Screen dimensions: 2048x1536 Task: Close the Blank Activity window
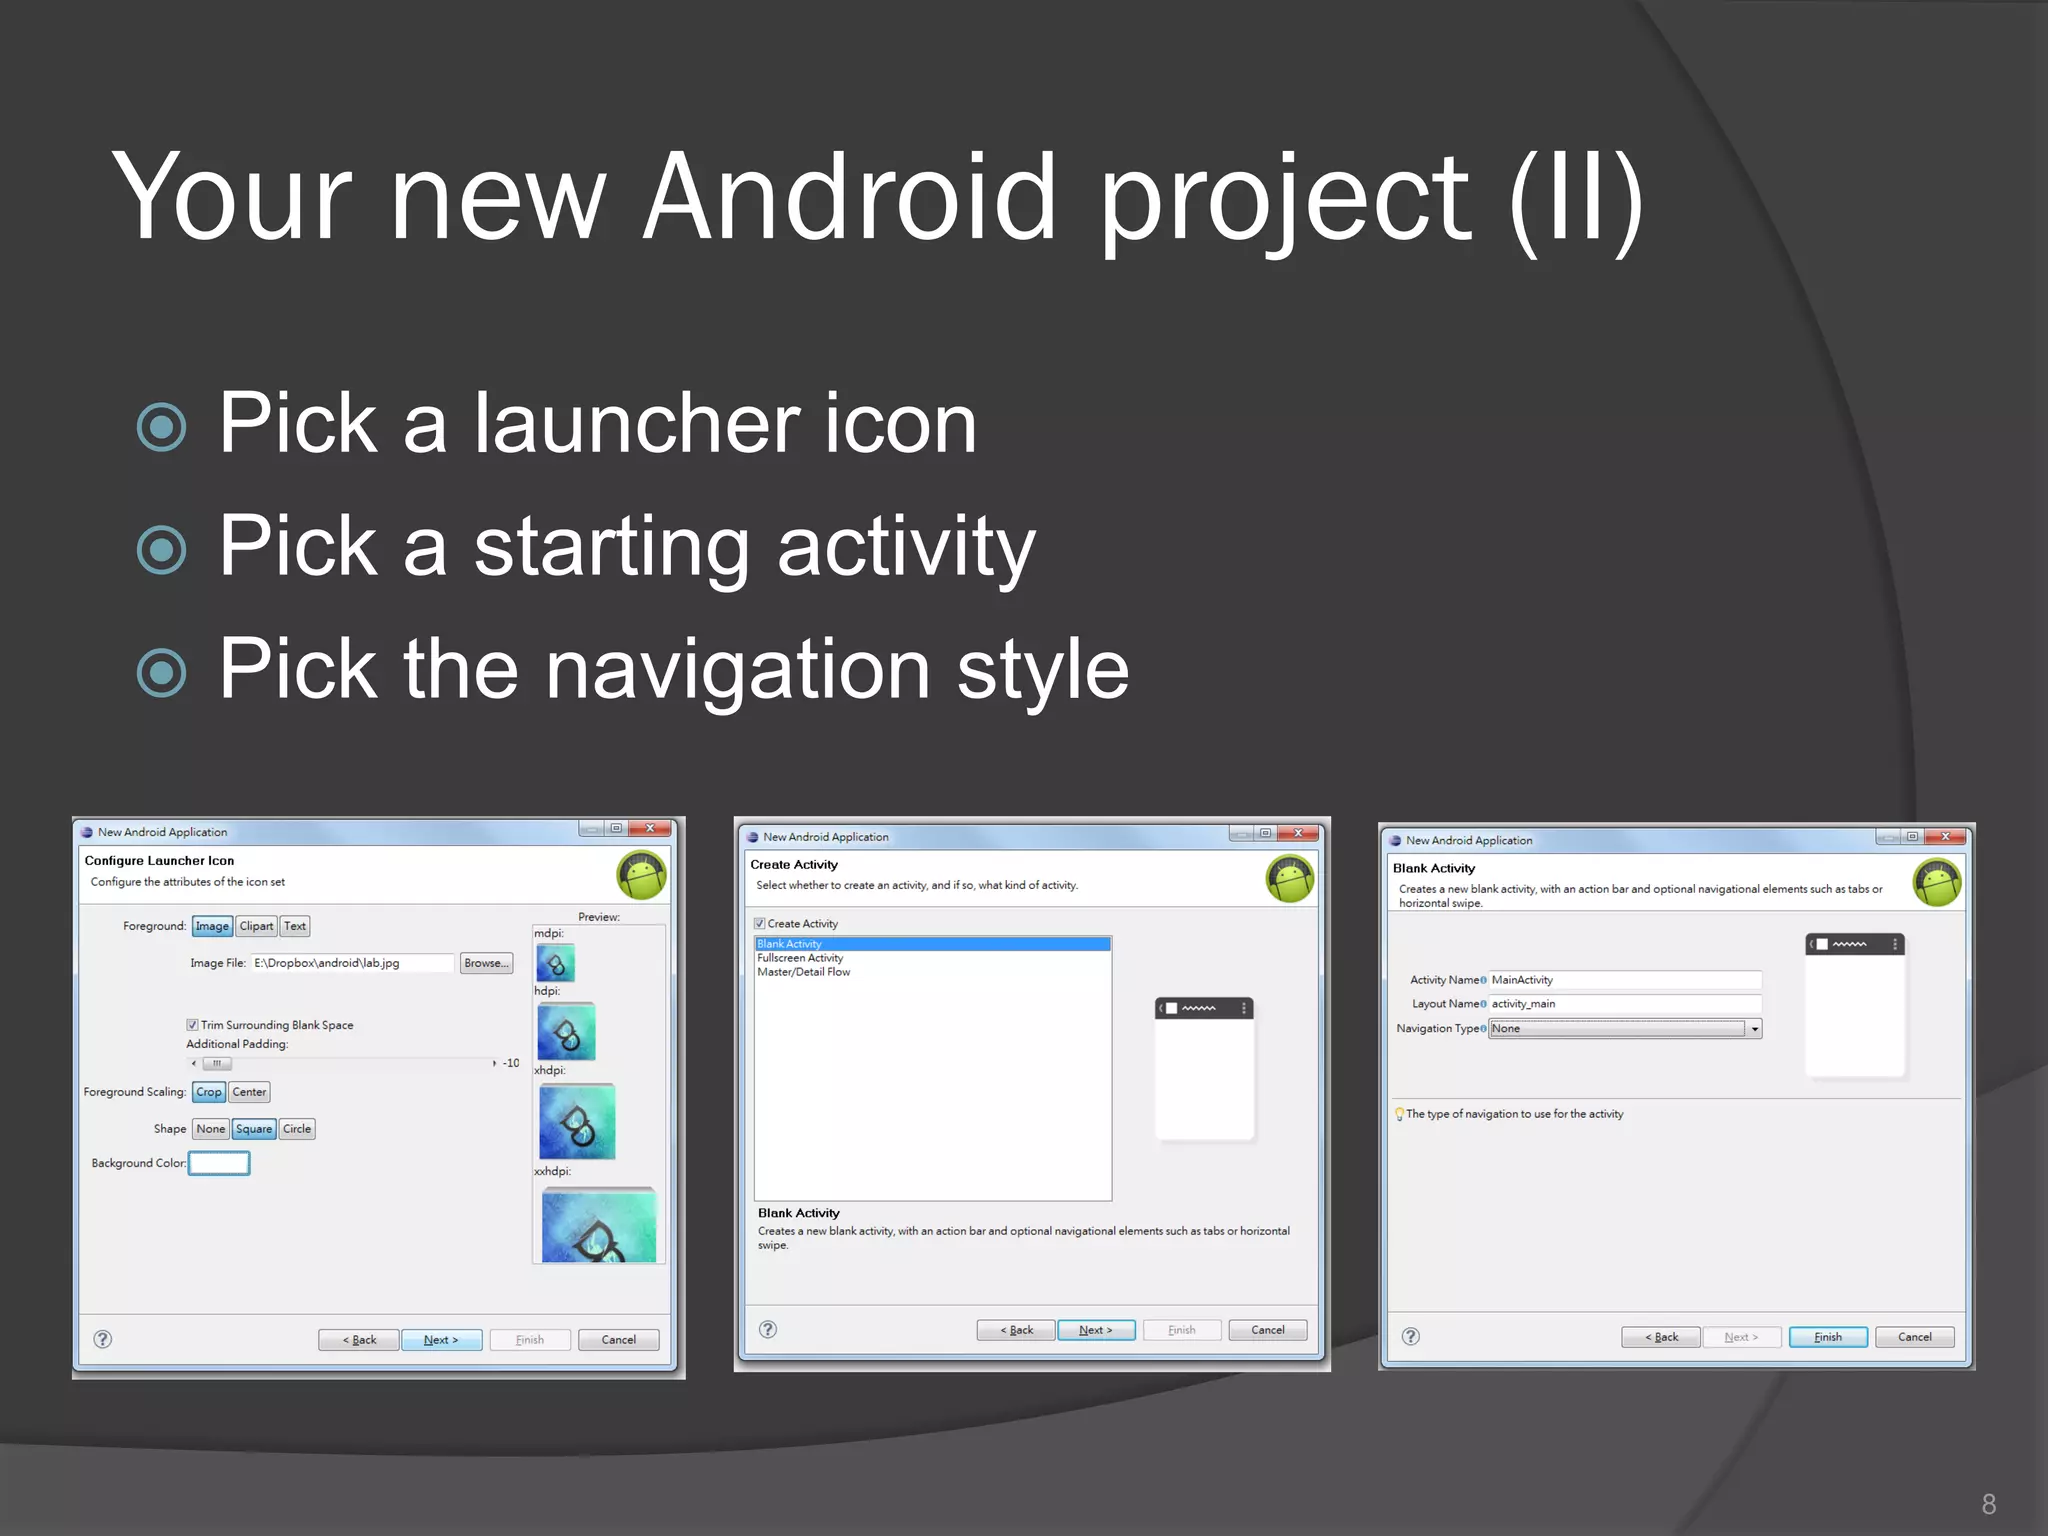point(1945,836)
